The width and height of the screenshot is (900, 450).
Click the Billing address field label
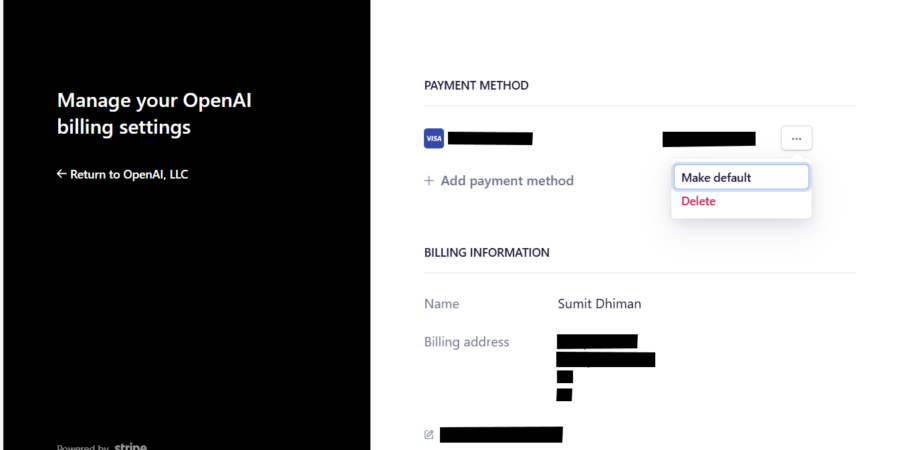[x=466, y=342]
